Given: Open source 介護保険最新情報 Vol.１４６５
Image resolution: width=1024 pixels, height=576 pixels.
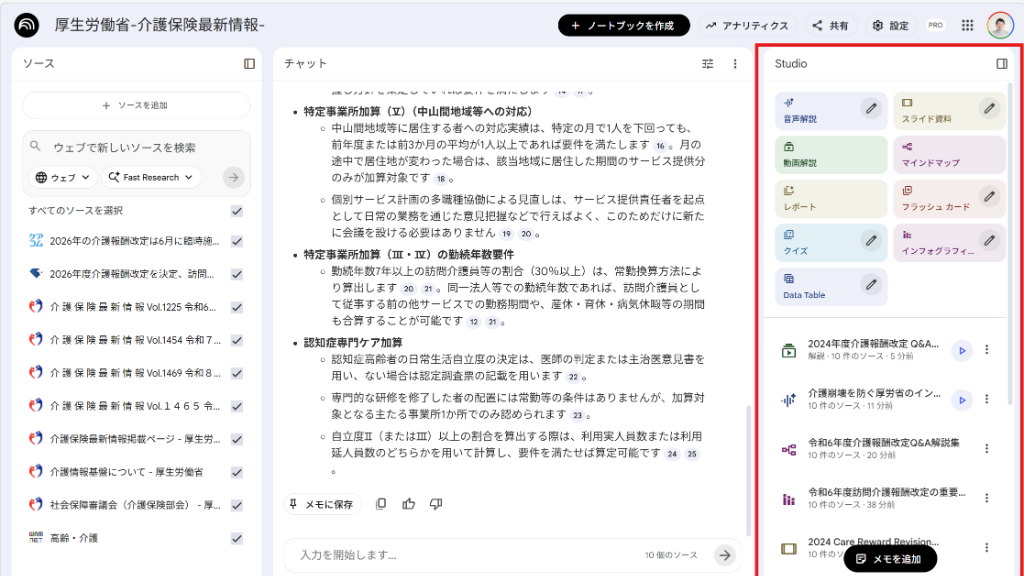Looking at the screenshot, I should click(135, 406).
